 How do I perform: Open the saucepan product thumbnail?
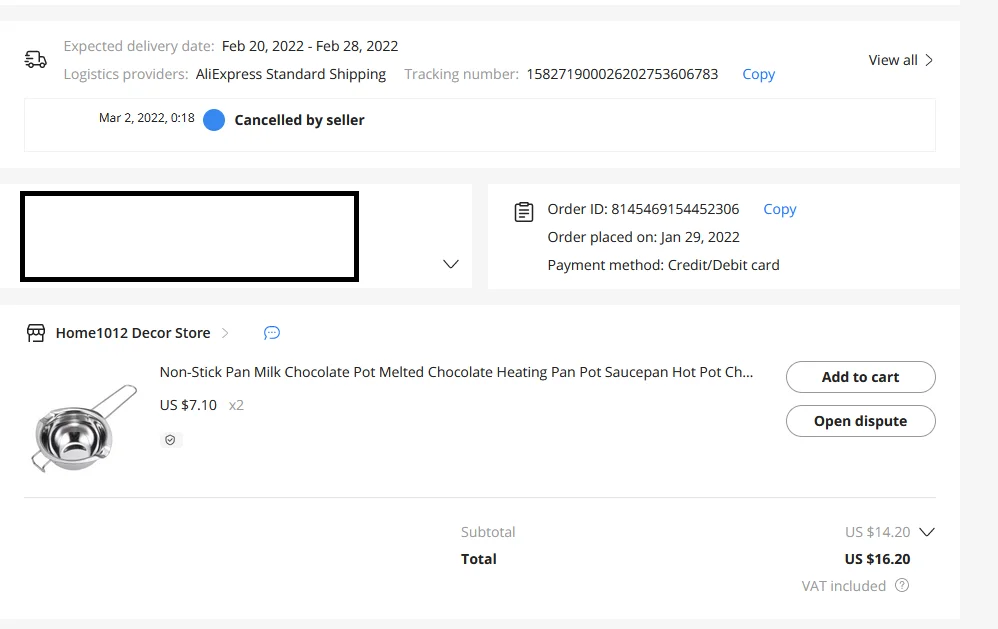coord(83,427)
